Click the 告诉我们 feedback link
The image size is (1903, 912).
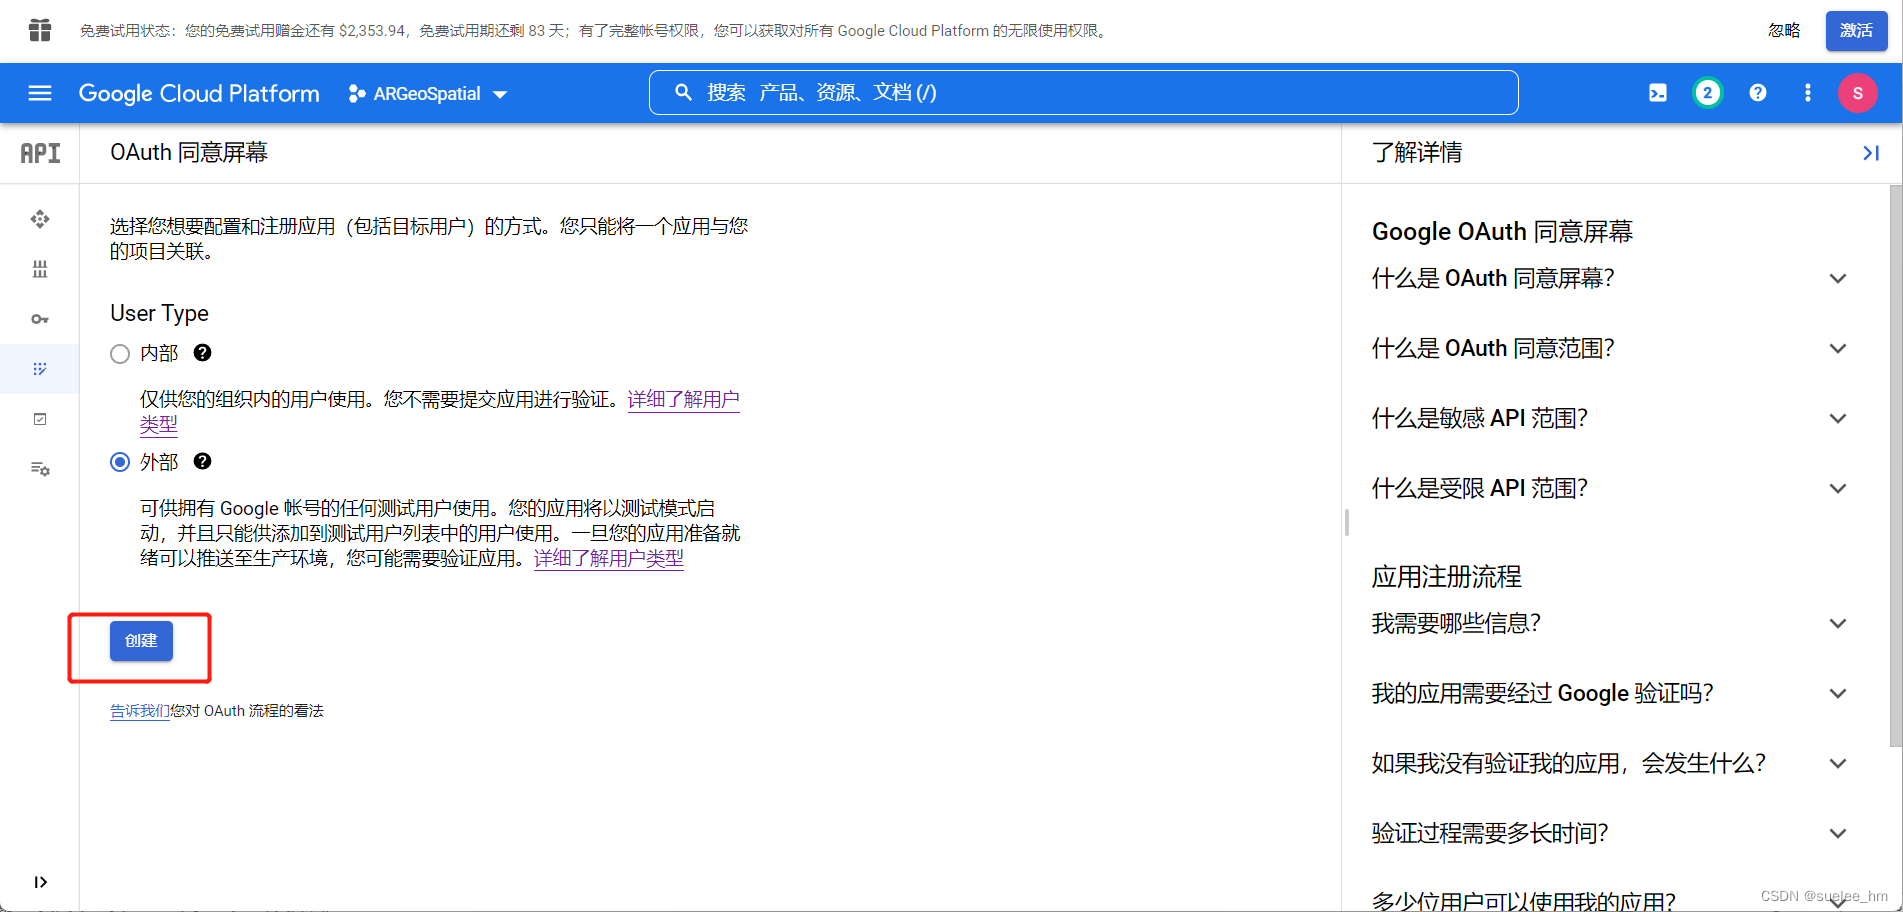[x=139, y=711]
